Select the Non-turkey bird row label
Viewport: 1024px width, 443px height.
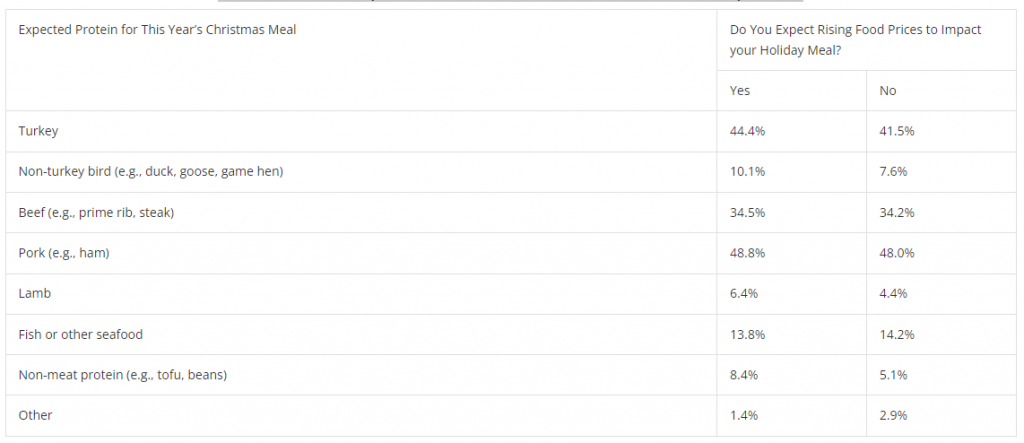pos(151,172)
